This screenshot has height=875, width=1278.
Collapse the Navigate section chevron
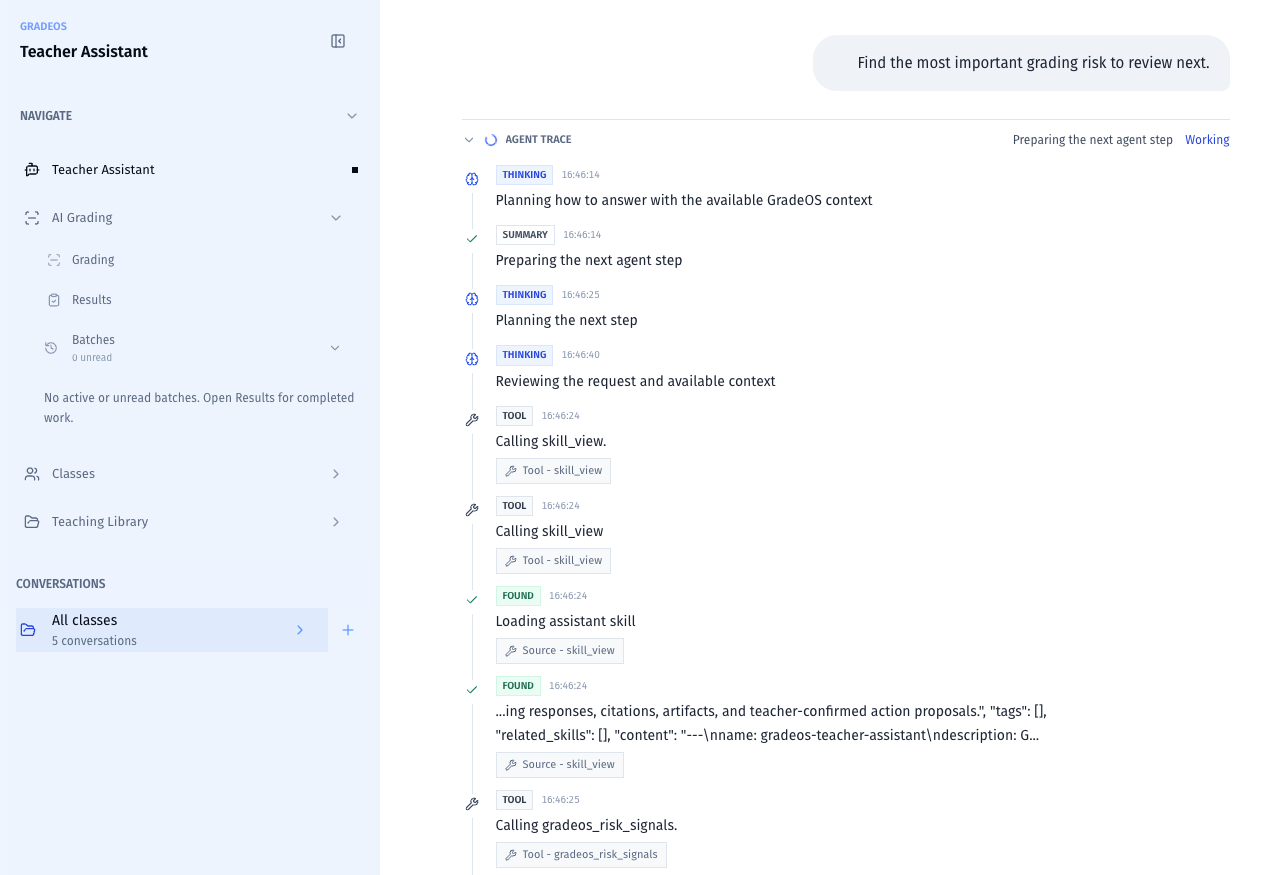click(352, 116)
